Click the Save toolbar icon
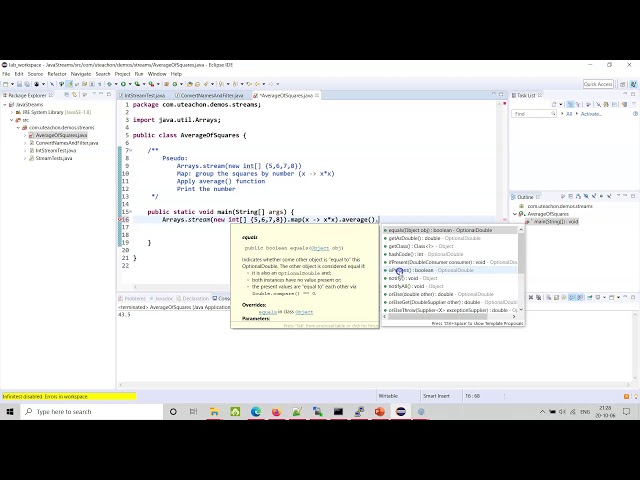Image resolution: width=640 pixels, height=480 pixels. (x=19, y=84)
